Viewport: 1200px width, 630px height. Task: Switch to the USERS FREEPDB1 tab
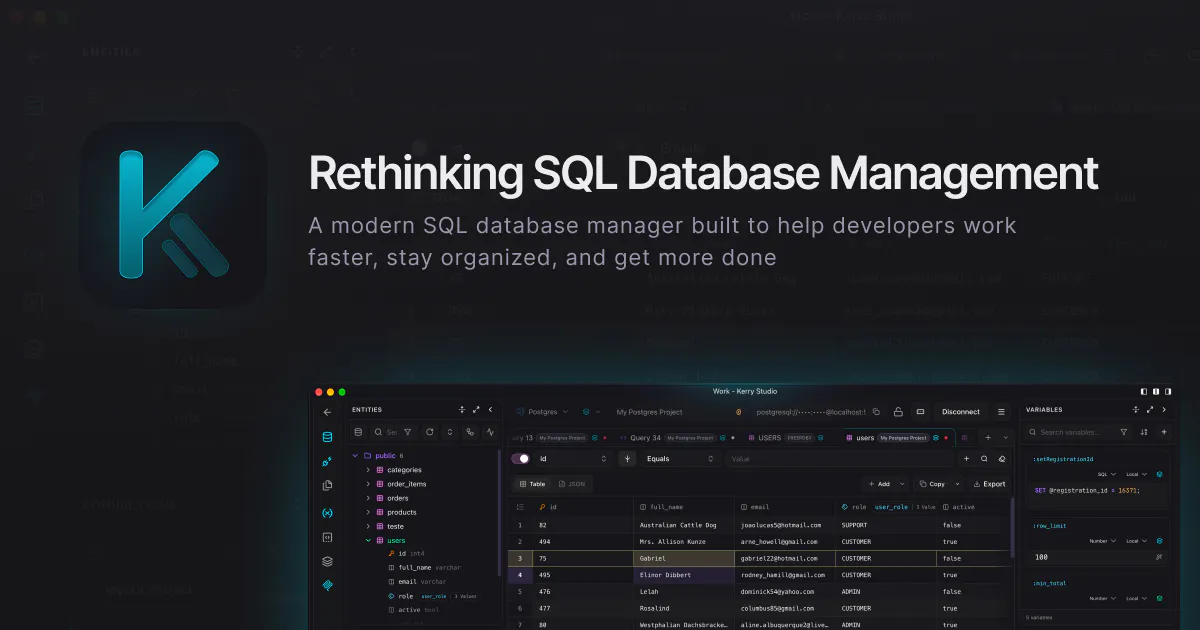coord(785,437)
